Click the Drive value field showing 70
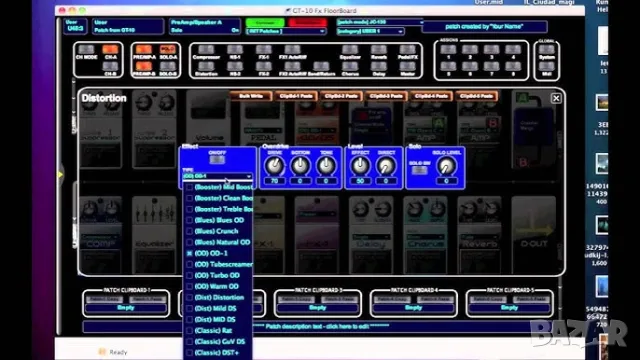Viewport: 640px width, 360px height. pos(274,180)
